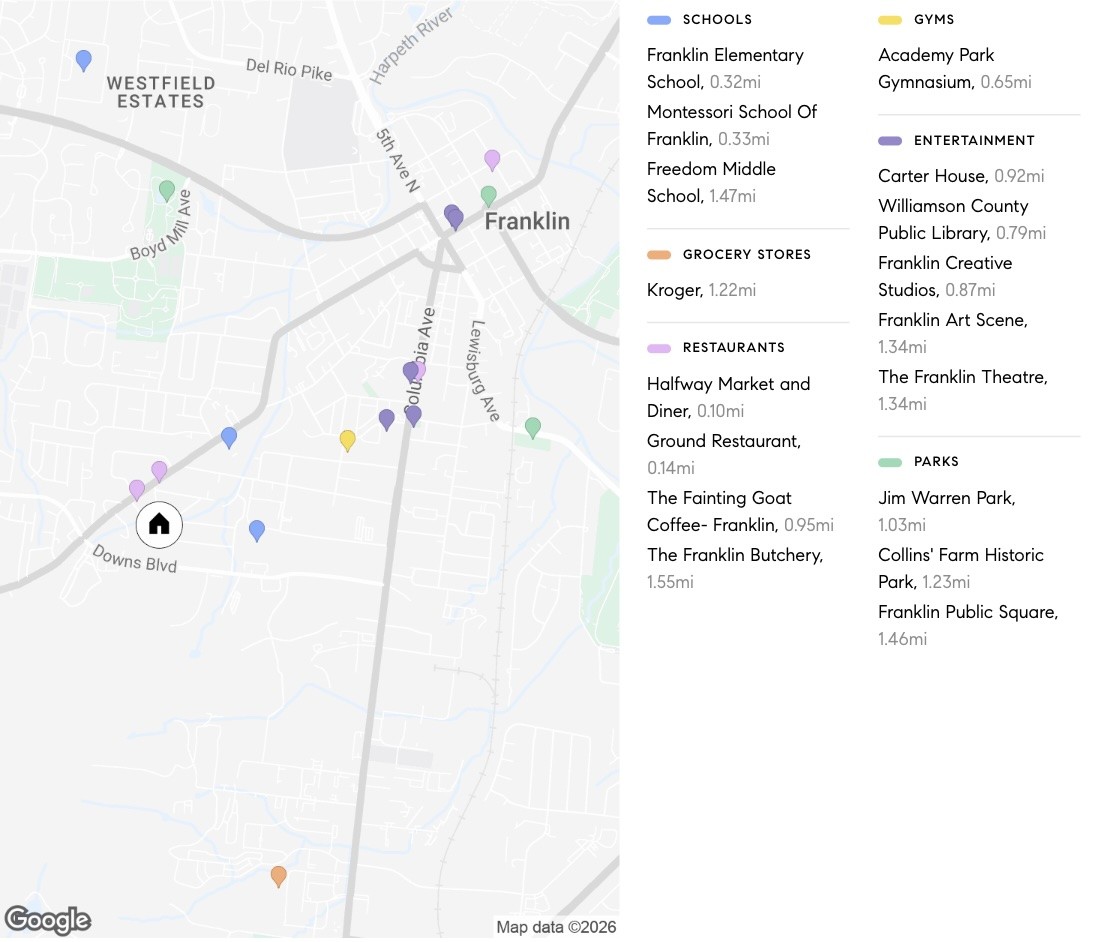Select blue school pin above Westfield Estates

(84, 60)
